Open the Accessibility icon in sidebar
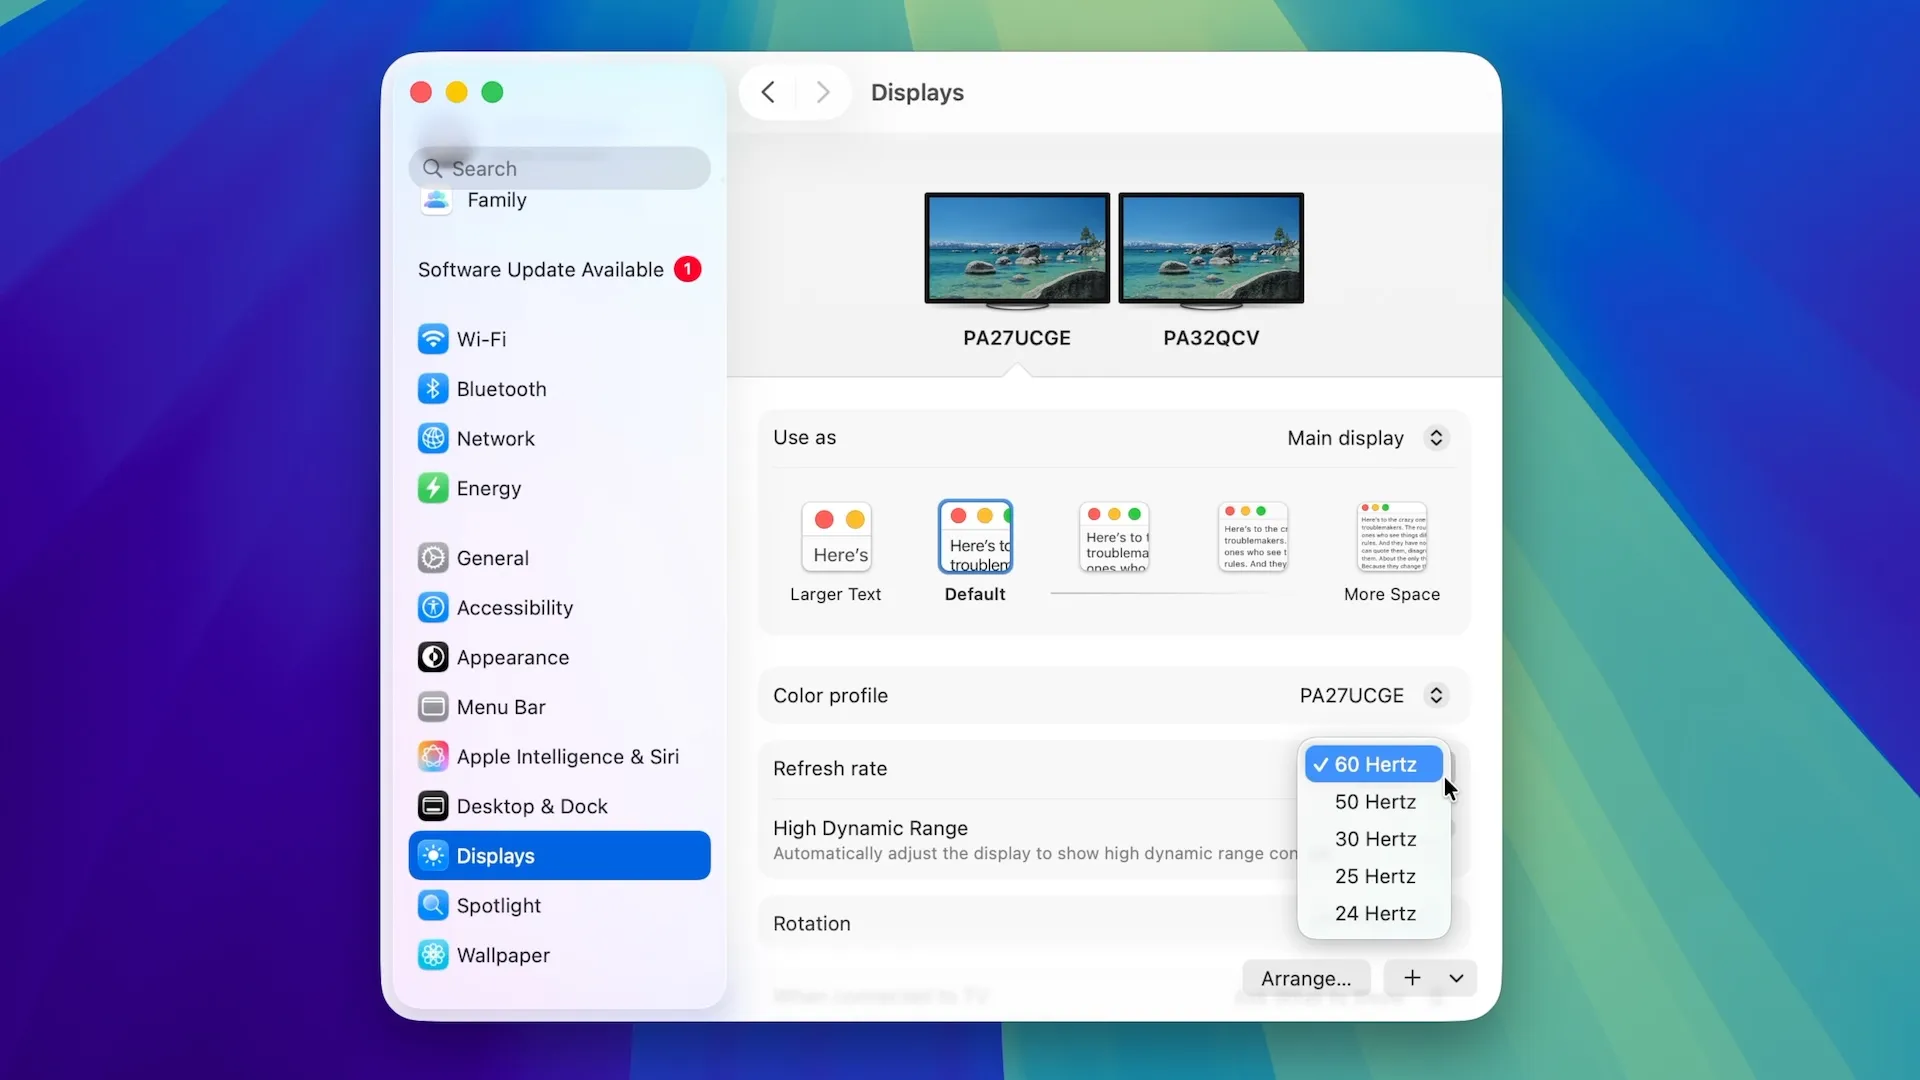1920x1080 pixels. [x=432, y=608]
